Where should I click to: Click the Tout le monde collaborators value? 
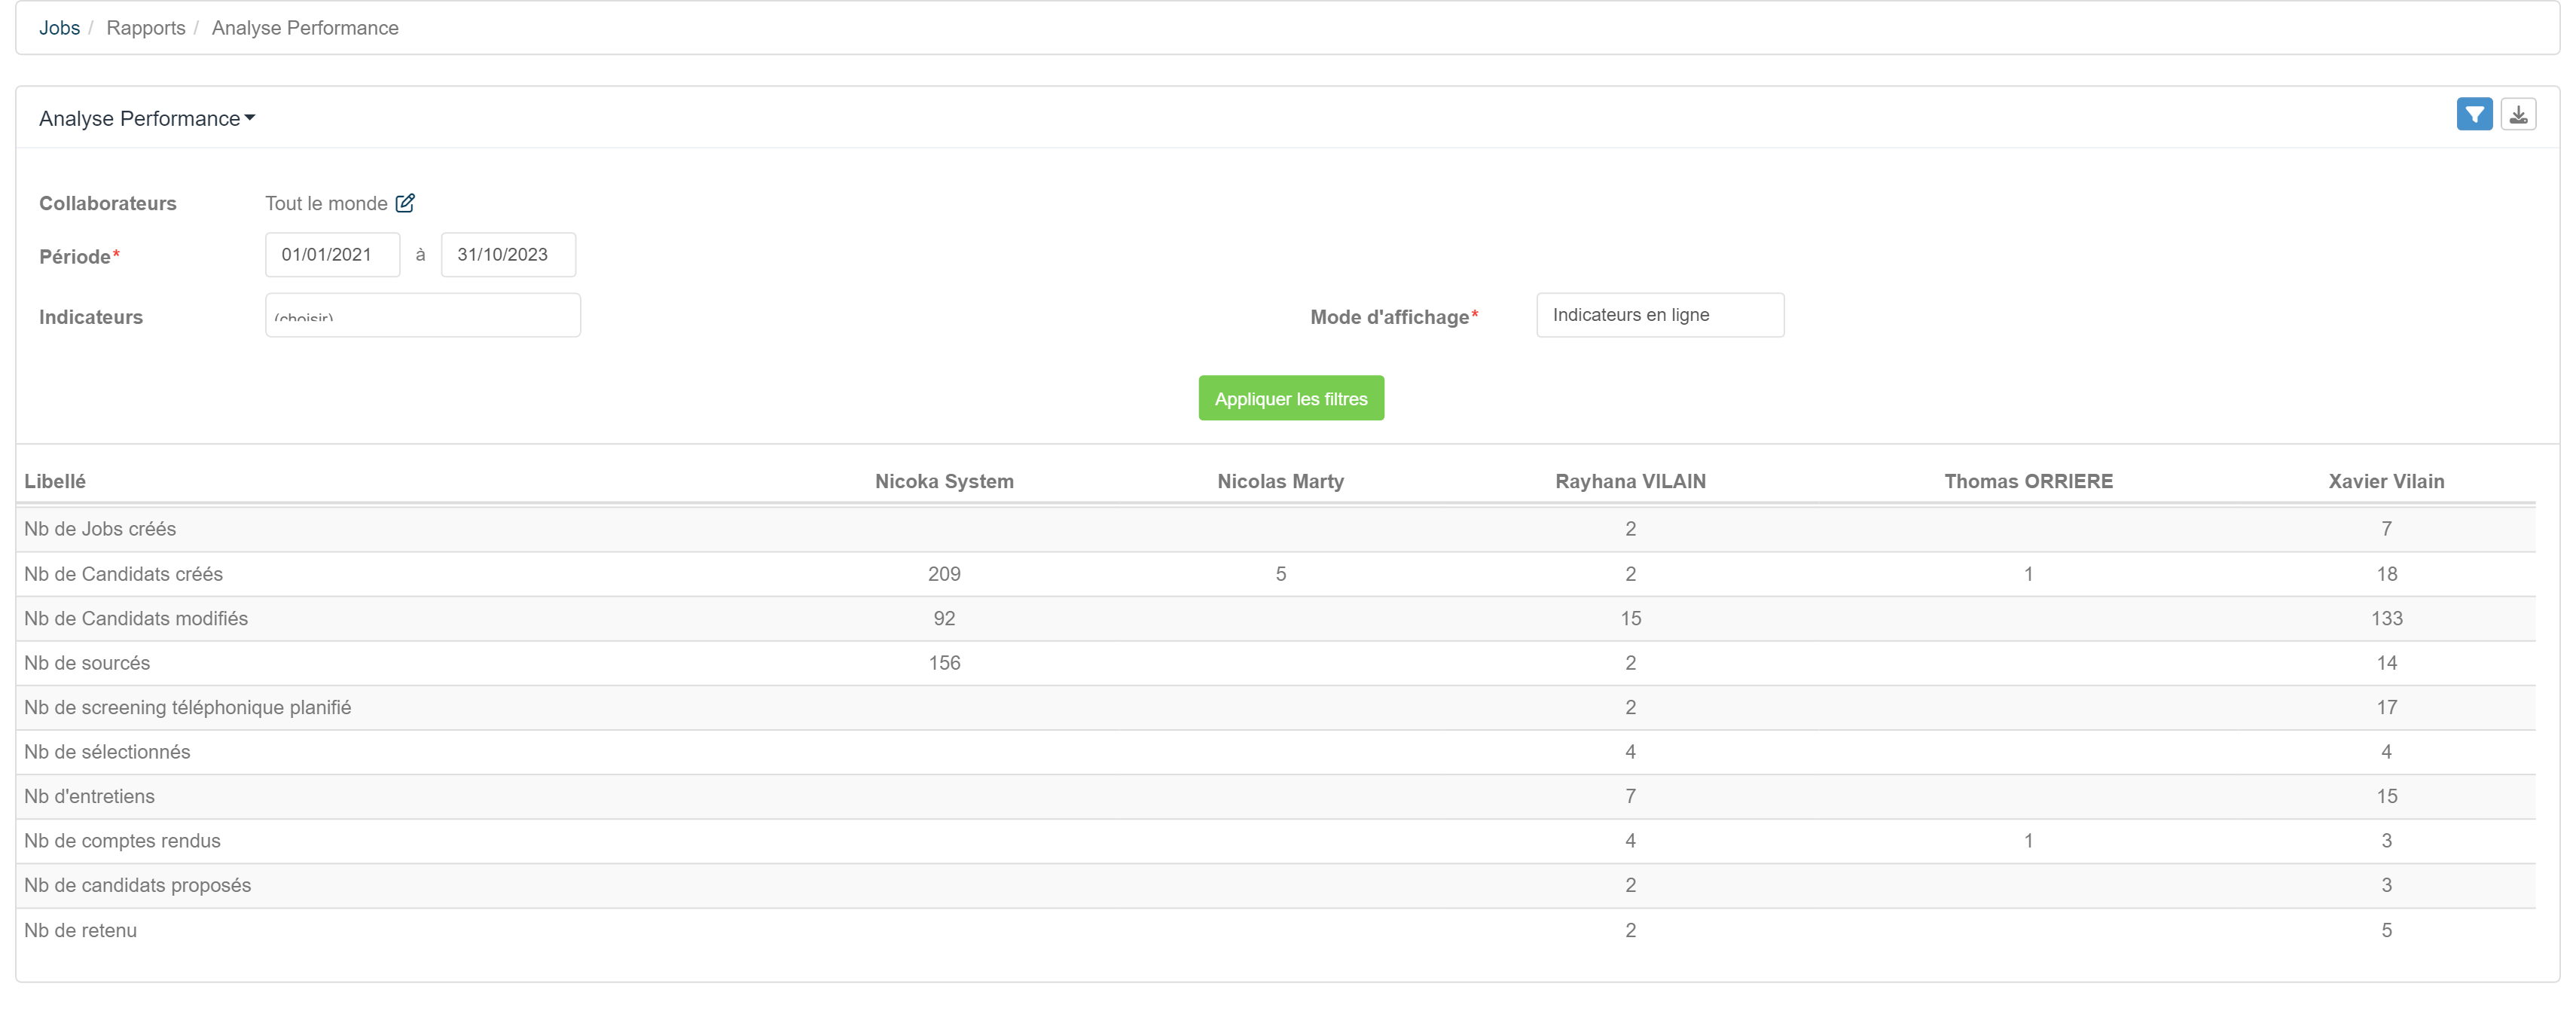326,203
